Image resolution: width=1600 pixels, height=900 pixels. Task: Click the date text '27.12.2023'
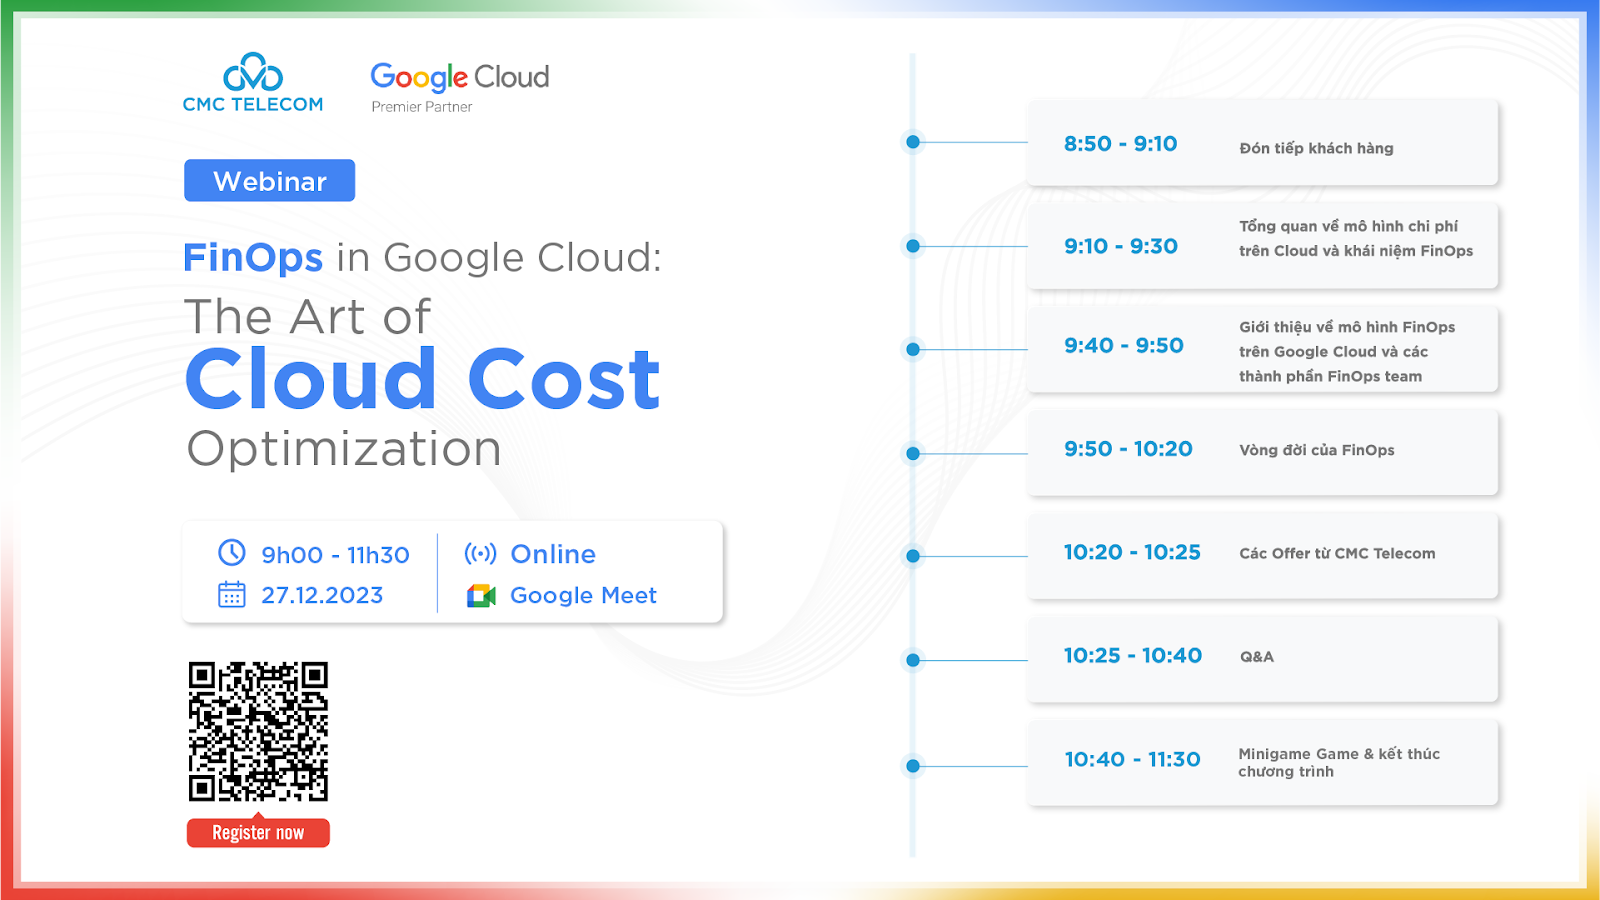322,595
